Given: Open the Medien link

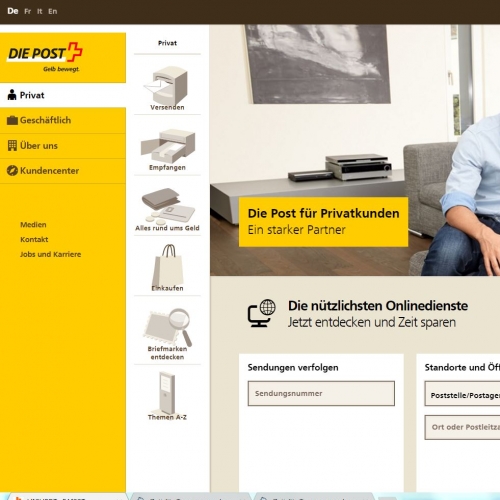Looking at the screenshot, I should tap(33, 225).
